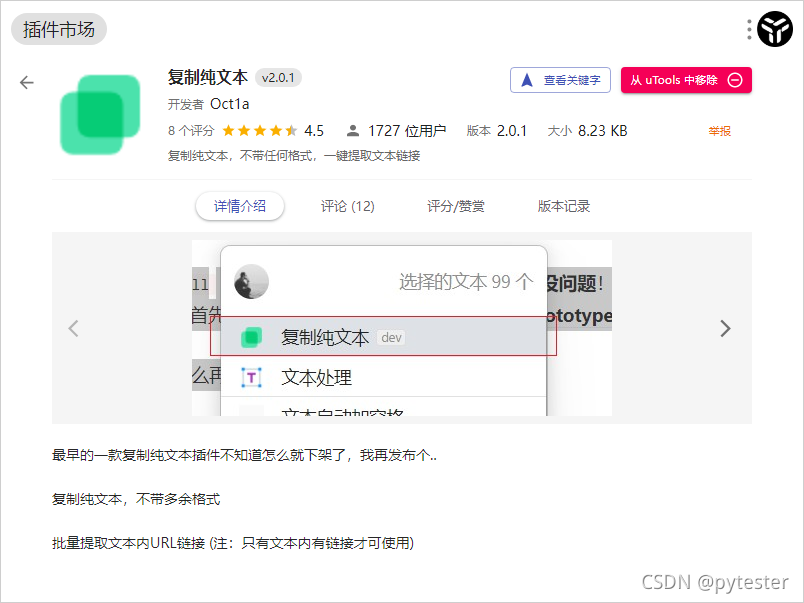Click the user count person icon
The height and width of the screenshot is (603, 804).
[353, 131]
